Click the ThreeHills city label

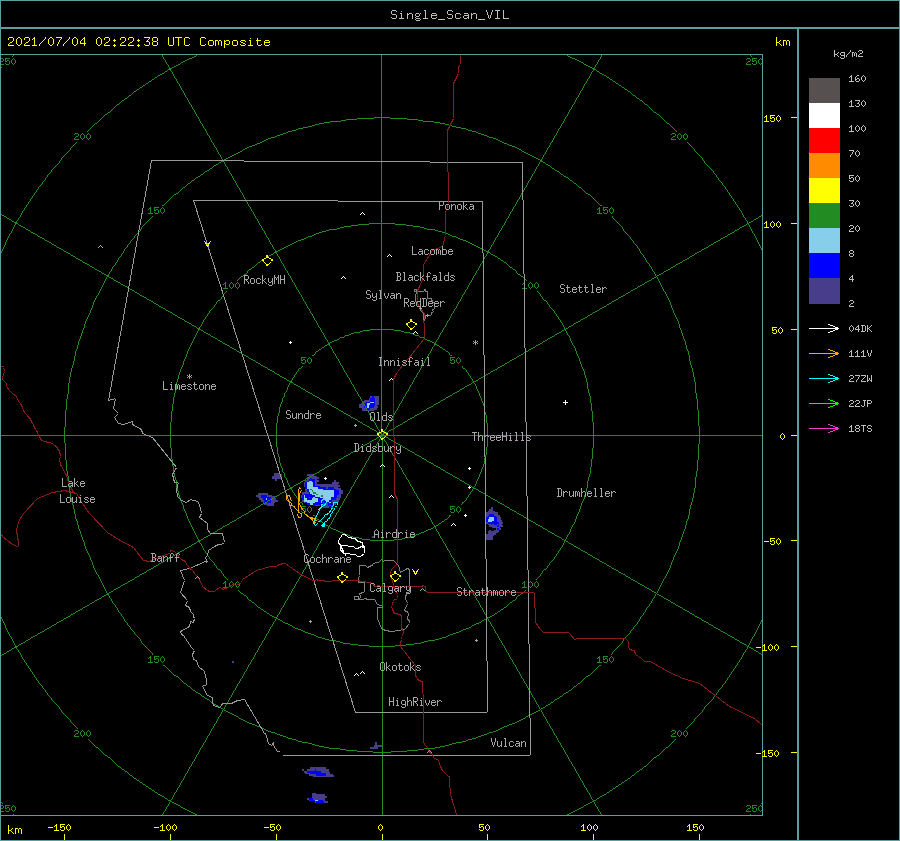[x=502, y=437]
